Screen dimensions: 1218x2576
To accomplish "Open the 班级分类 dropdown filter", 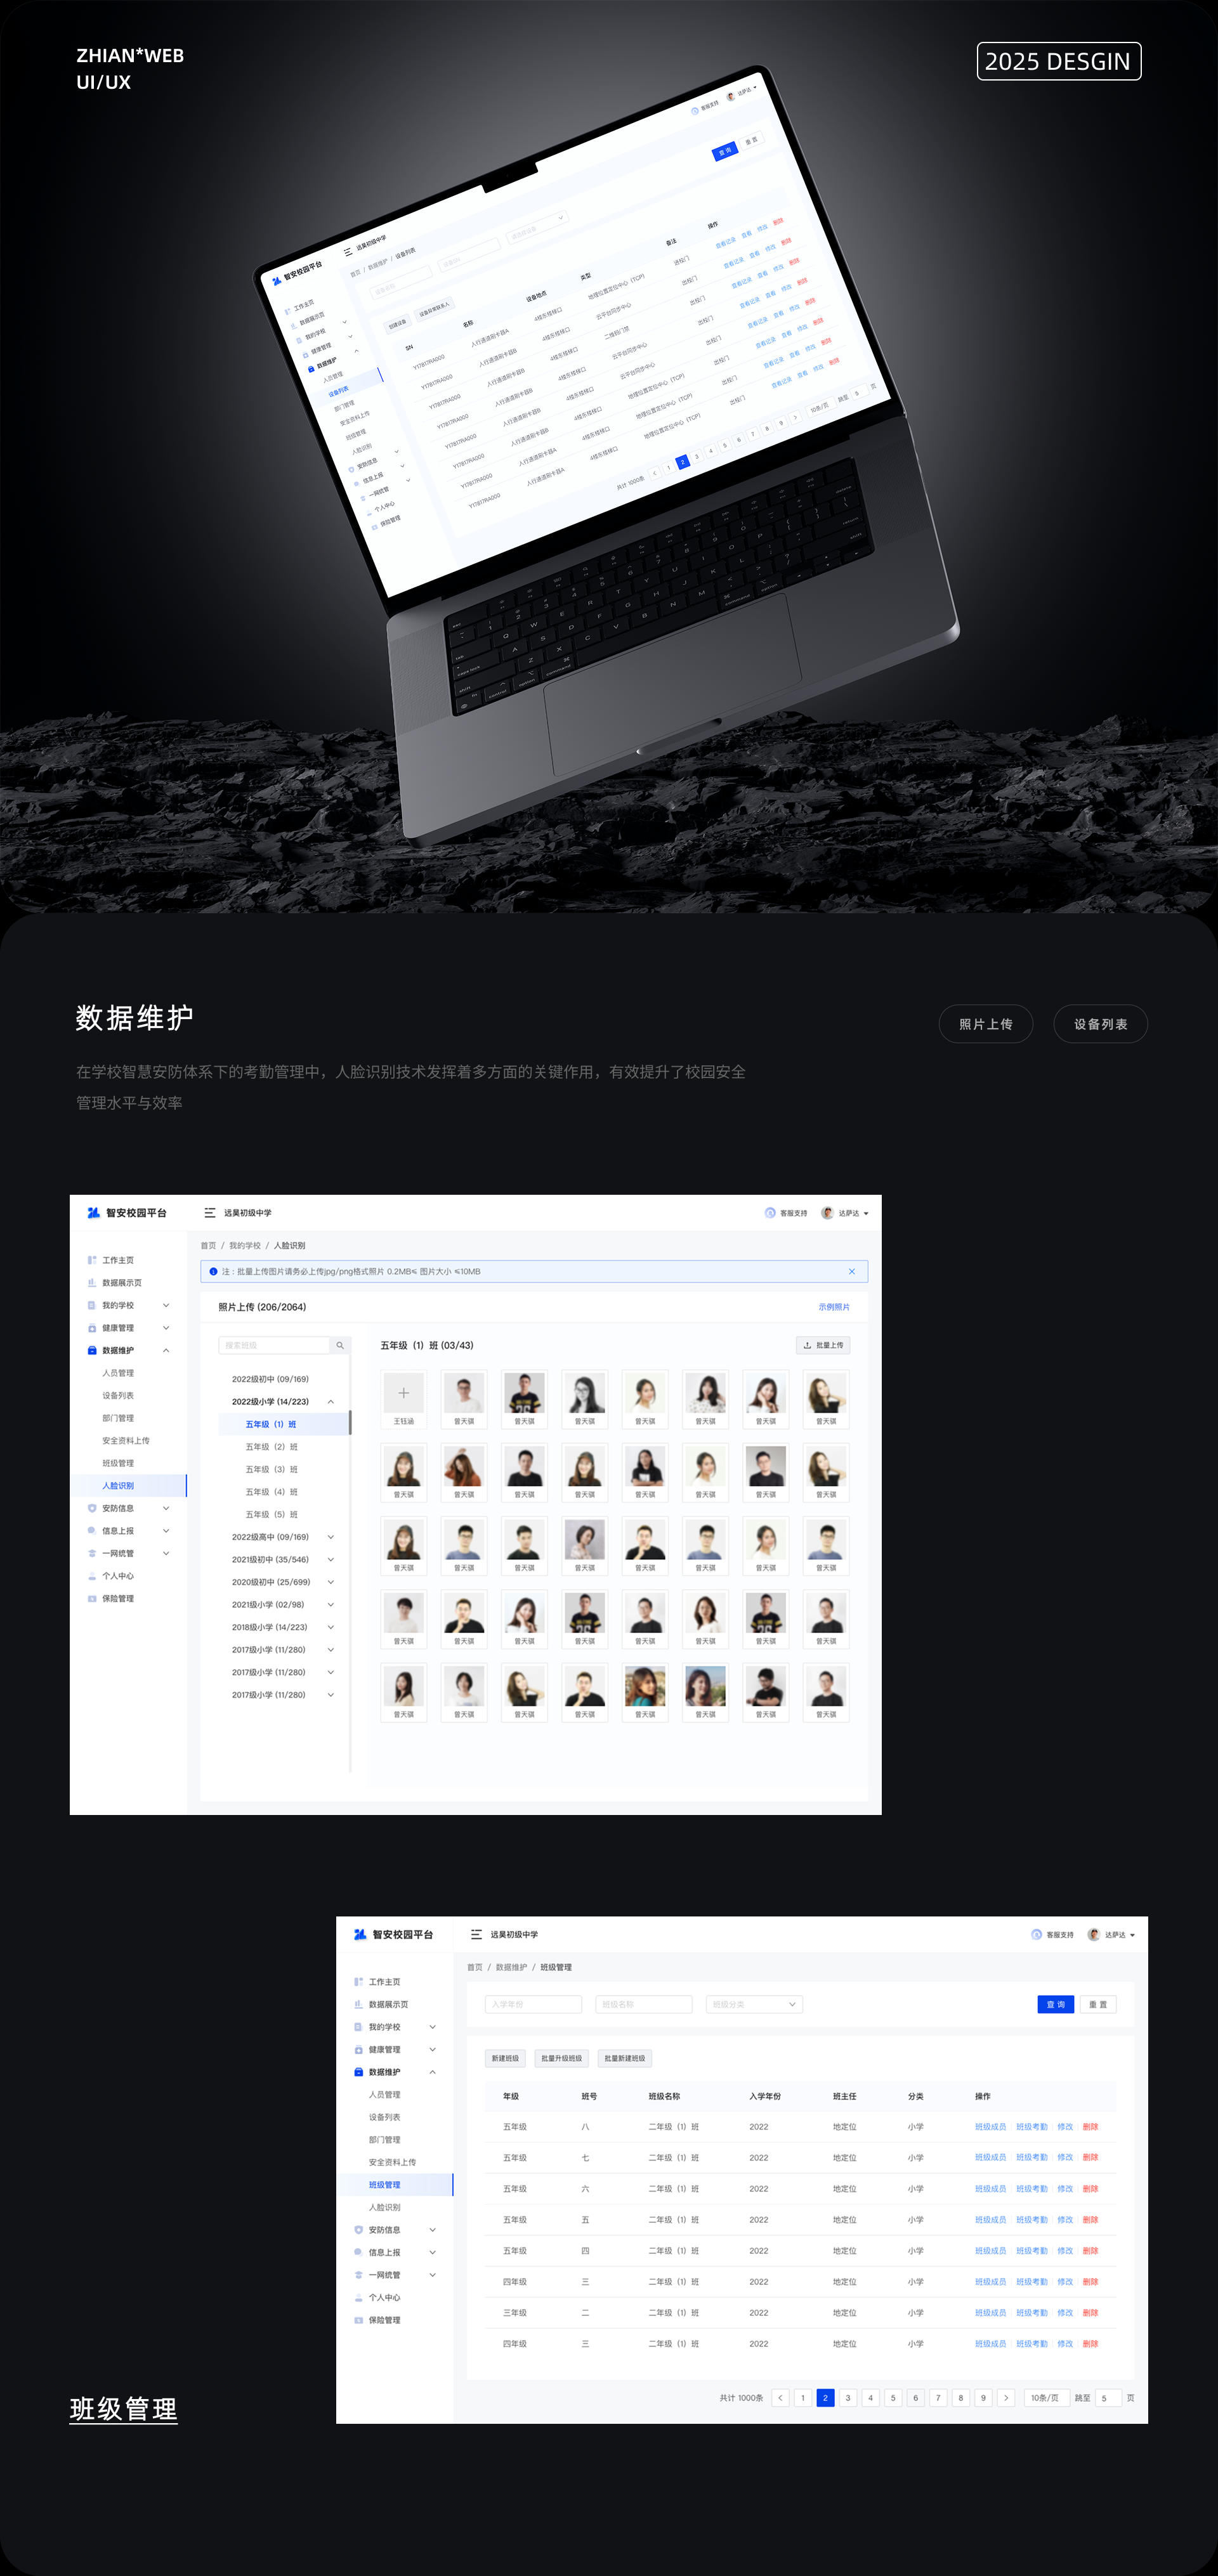I will pos(754,2004).
